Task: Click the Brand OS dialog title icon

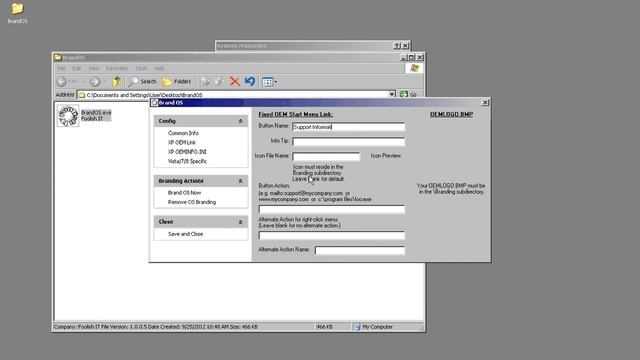Action: tap(154, 102)
